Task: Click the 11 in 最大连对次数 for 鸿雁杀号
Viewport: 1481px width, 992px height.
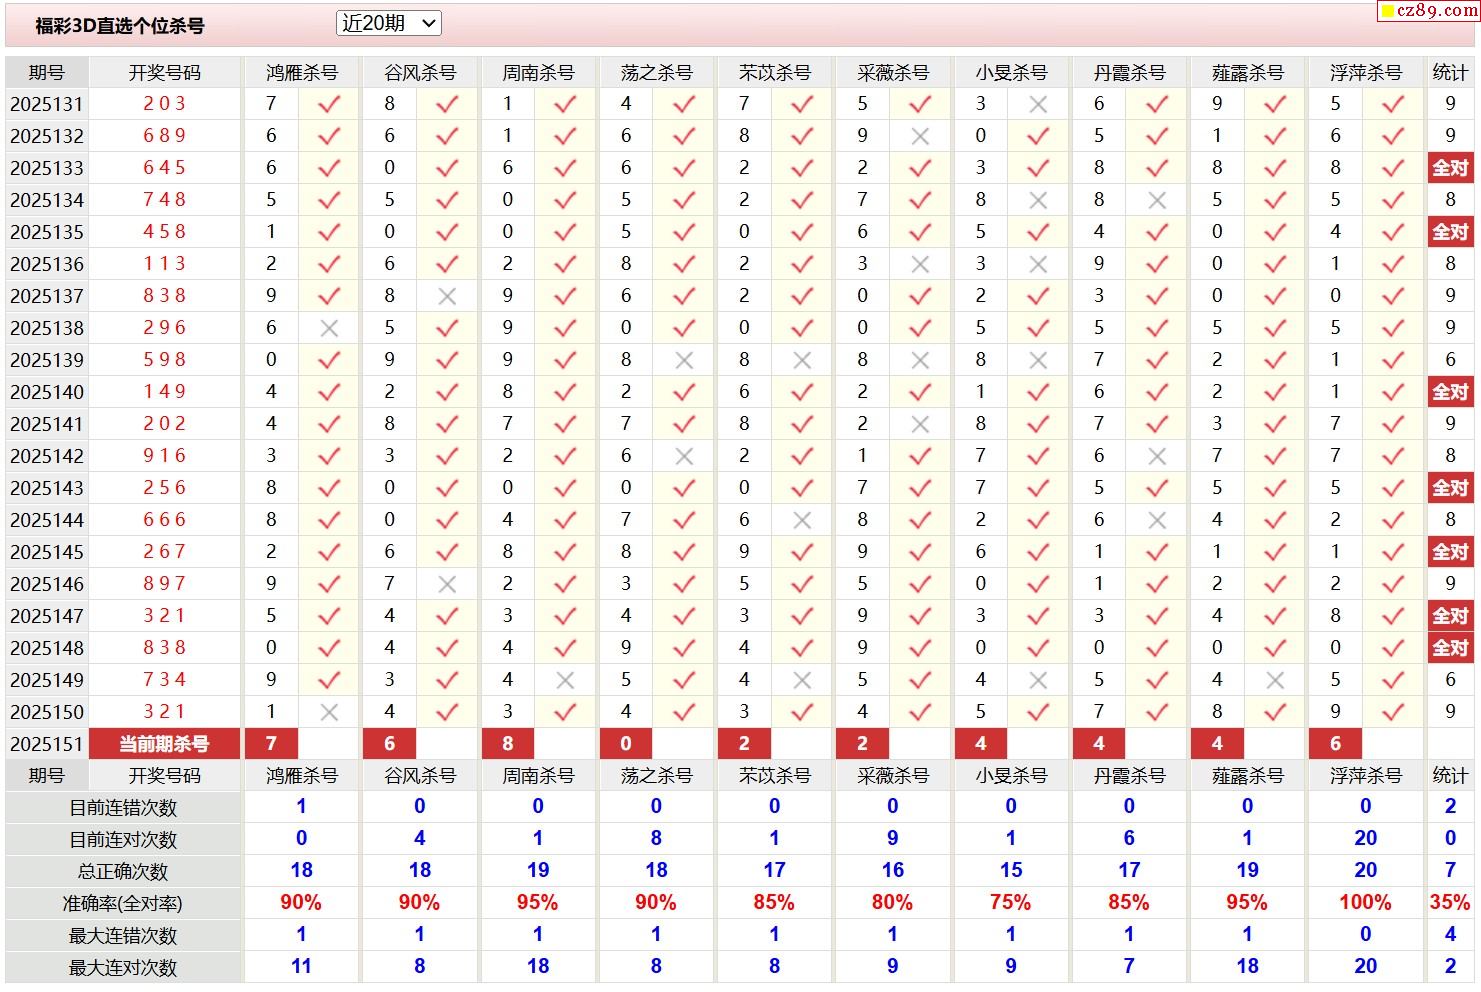Action: click(301, 967)
